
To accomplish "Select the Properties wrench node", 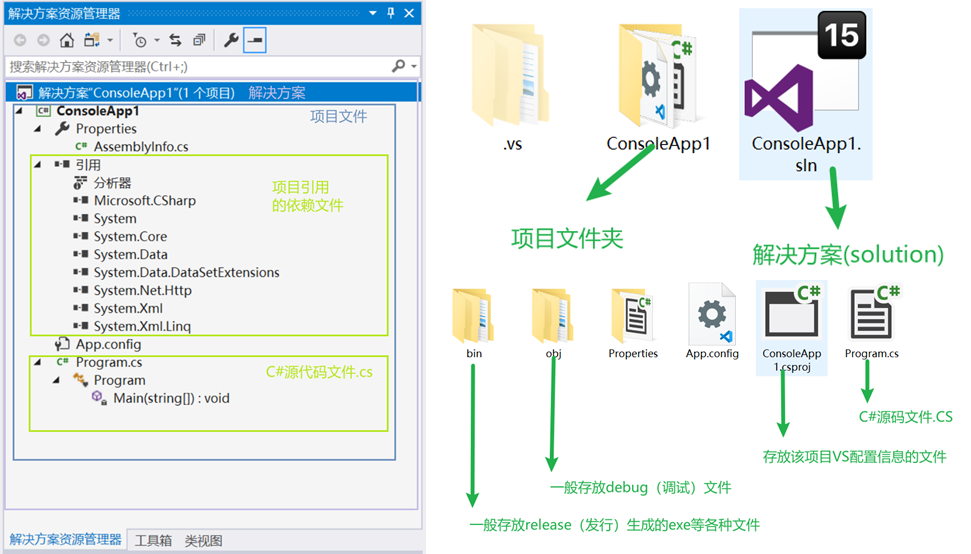I will (x=96, y=129).
